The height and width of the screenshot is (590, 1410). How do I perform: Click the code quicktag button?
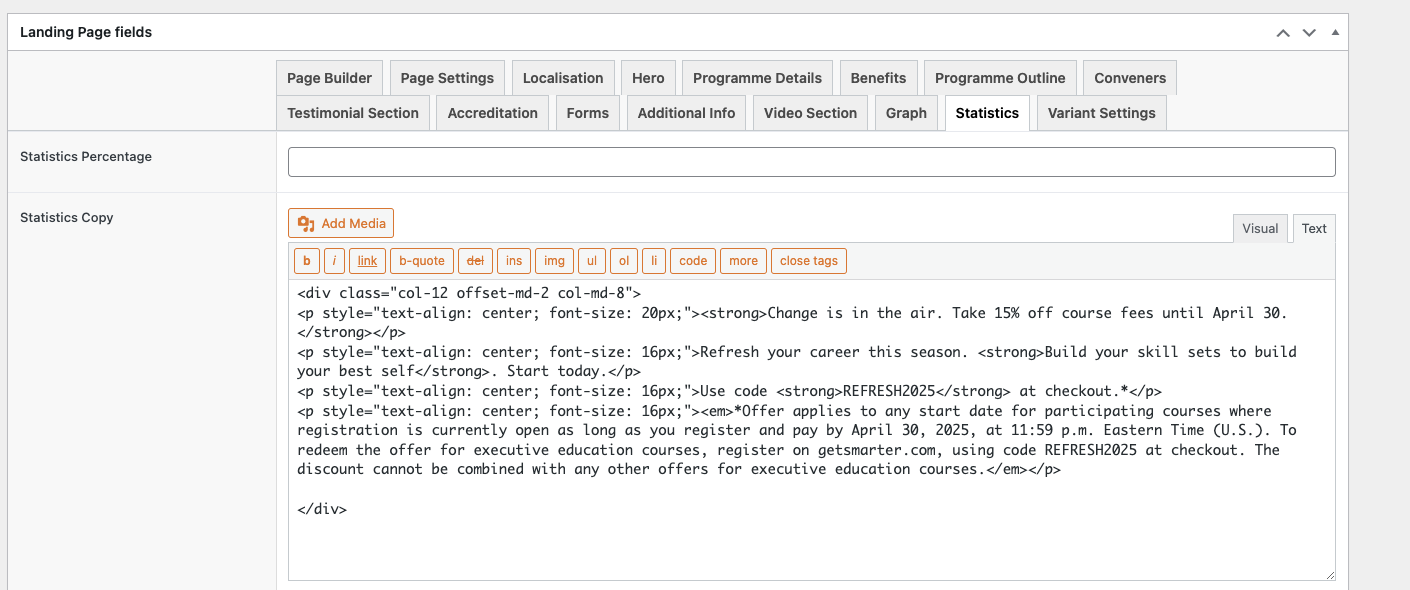[692, 261]
